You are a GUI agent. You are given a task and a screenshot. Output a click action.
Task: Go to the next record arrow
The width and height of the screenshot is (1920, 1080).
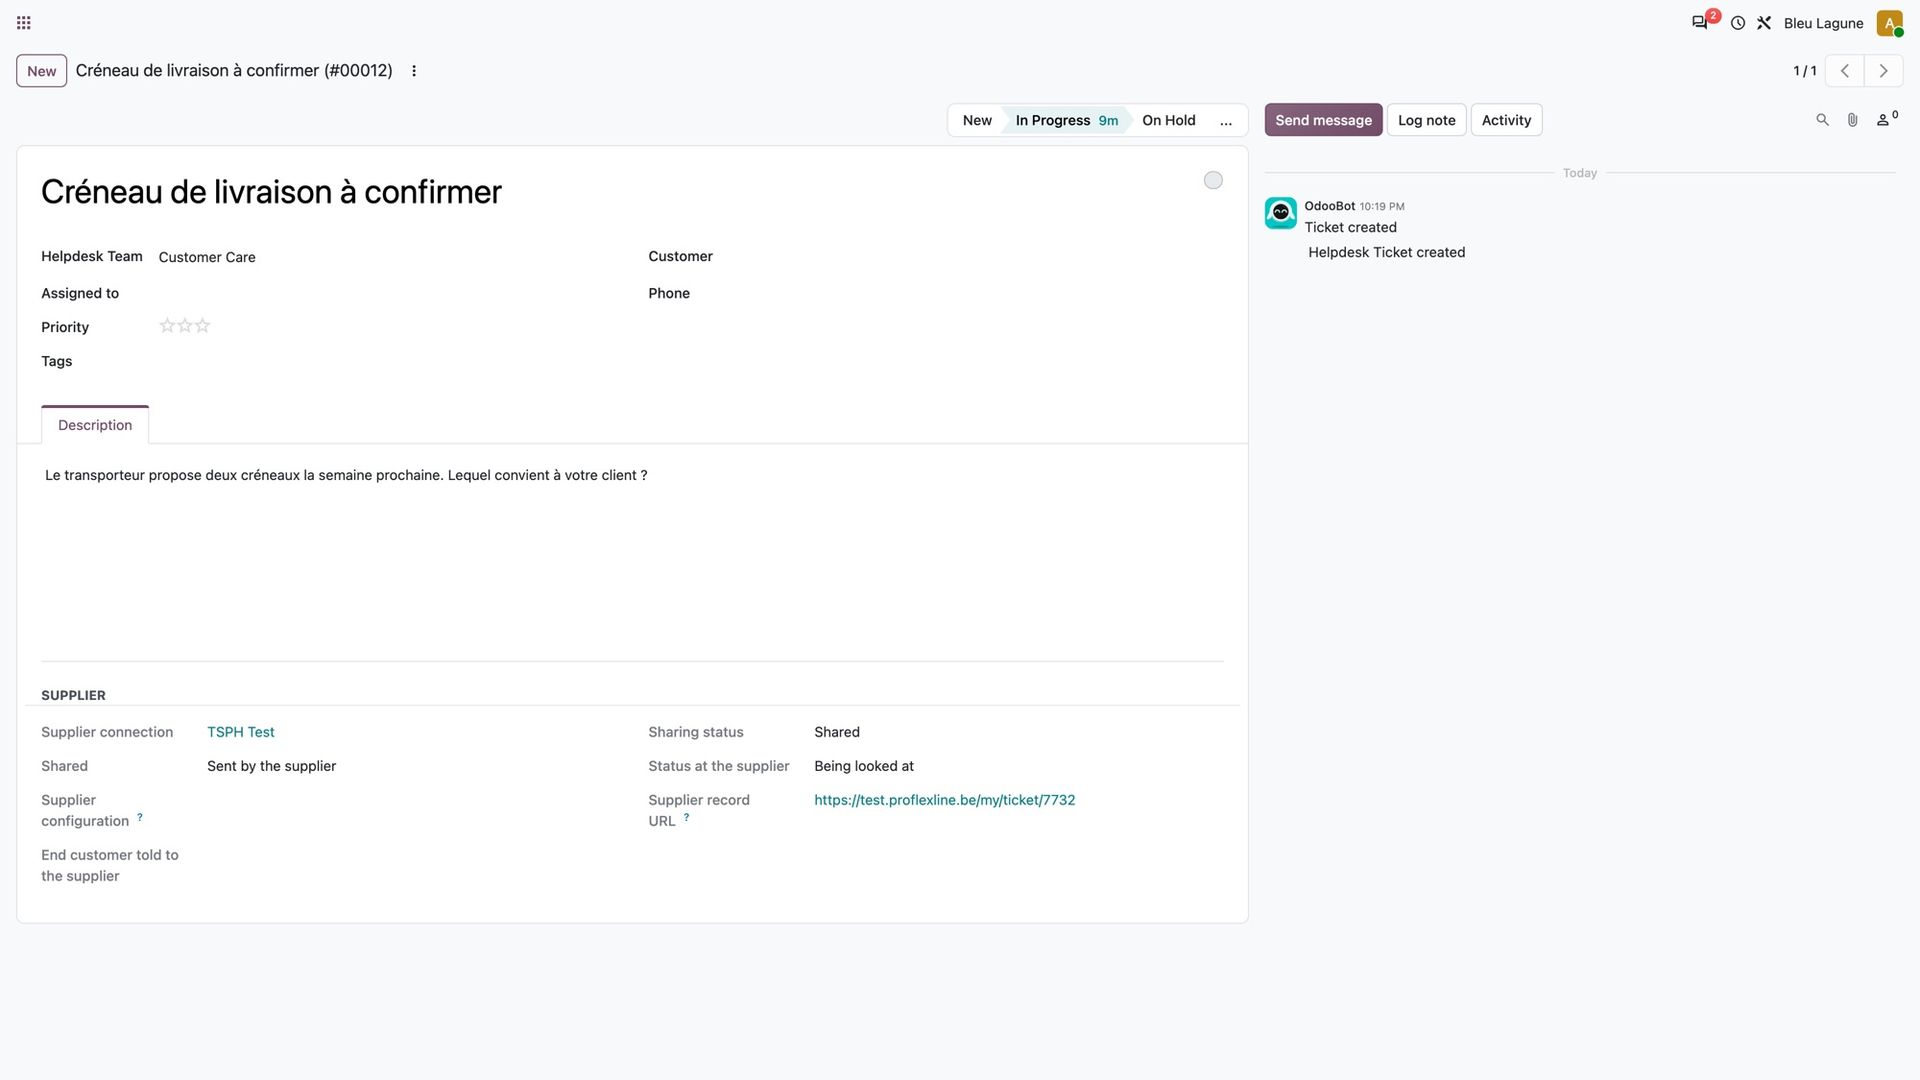click(x=1884, y=71)
